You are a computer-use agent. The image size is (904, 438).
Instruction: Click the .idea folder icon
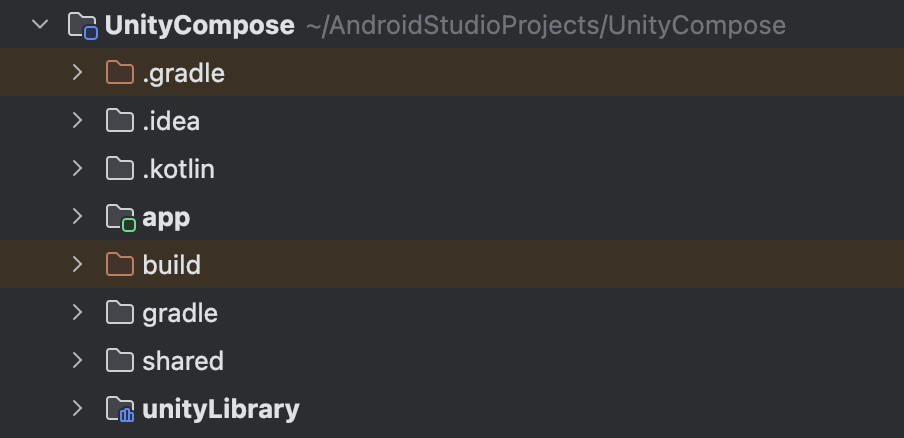tap(120, 121)
